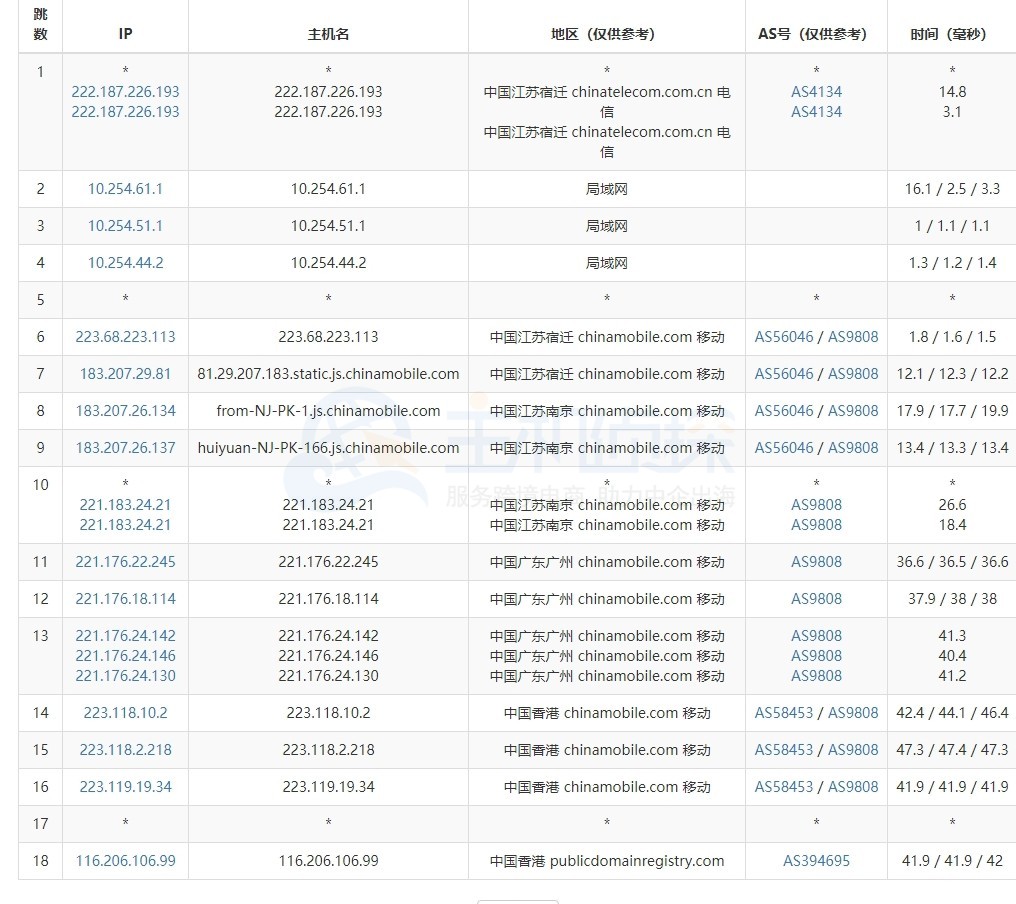Open IP 223.68.223.113 on hop 6
The image size is (1016, 904).
124,336
